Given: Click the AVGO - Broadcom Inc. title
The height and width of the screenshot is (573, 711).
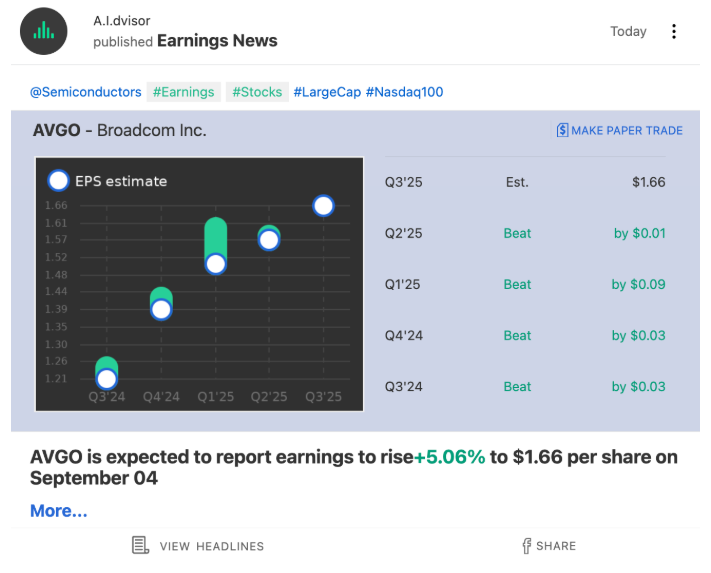Looking at the screenshot, I should pos(120,131).
